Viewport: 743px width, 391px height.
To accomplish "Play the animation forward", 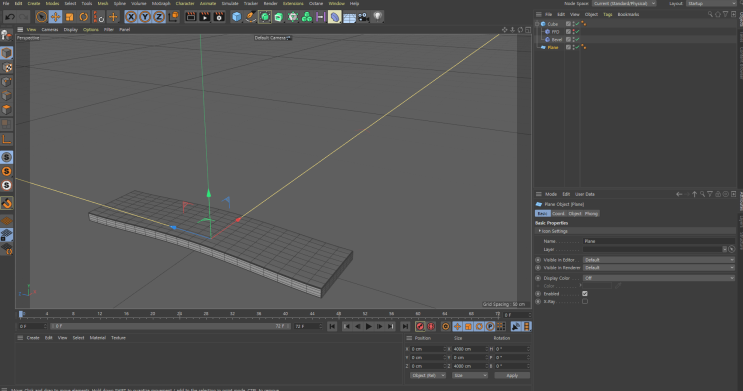I will coord(369,327).
